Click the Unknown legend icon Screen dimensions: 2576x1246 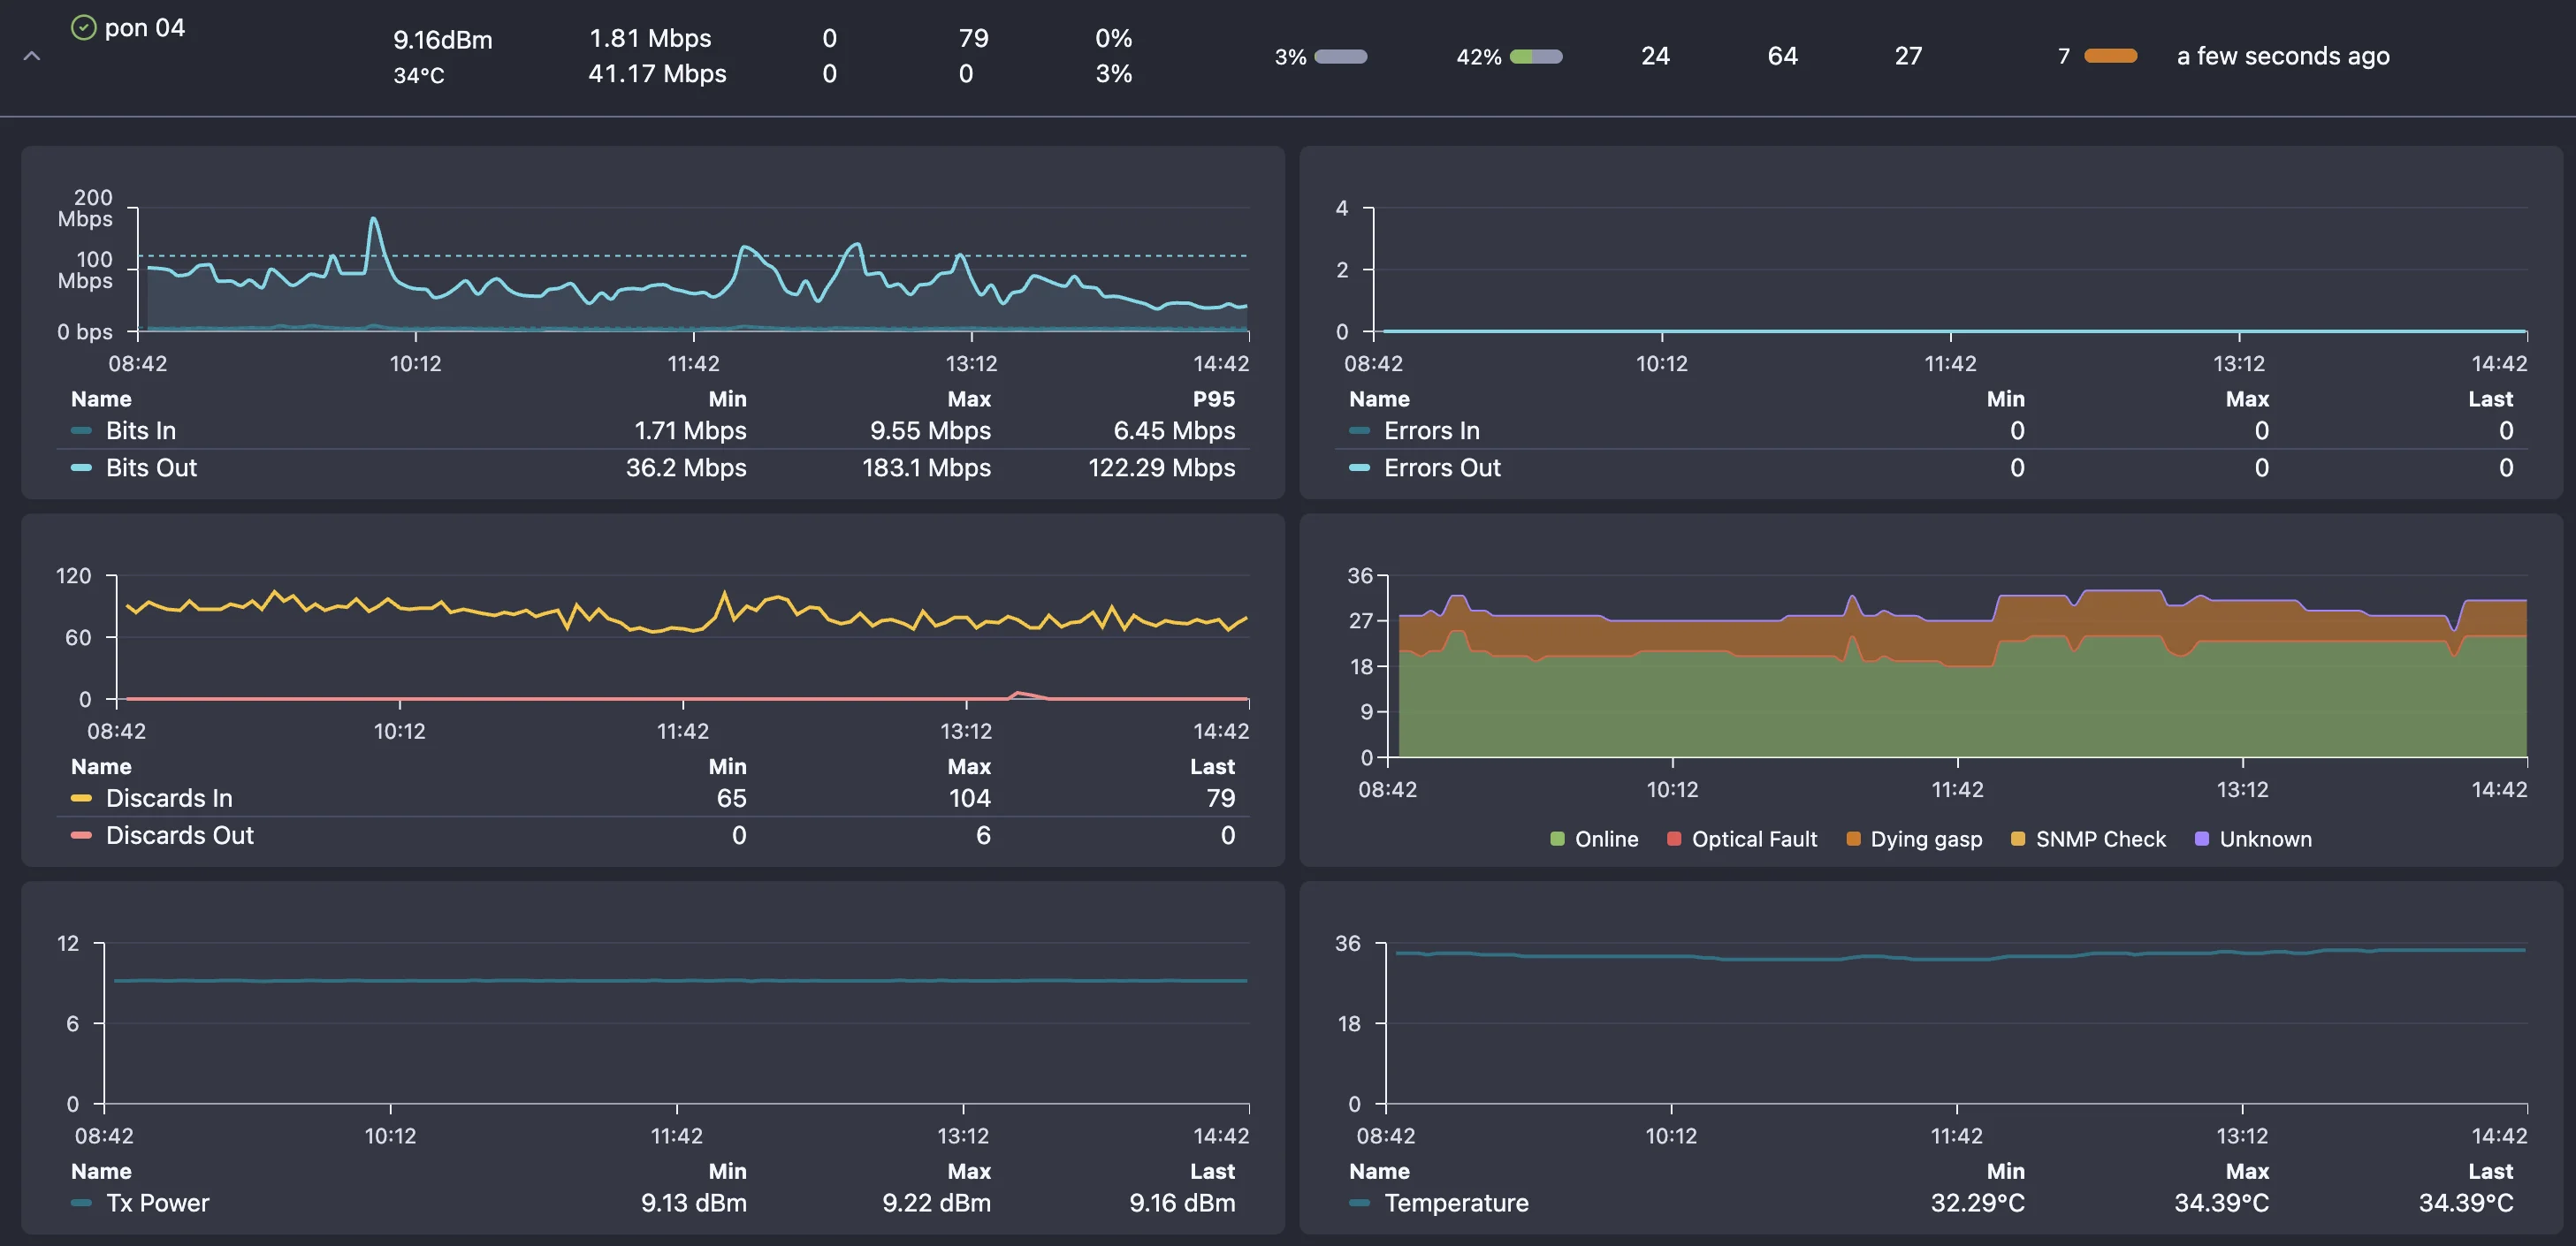[x=2200, y=839]
